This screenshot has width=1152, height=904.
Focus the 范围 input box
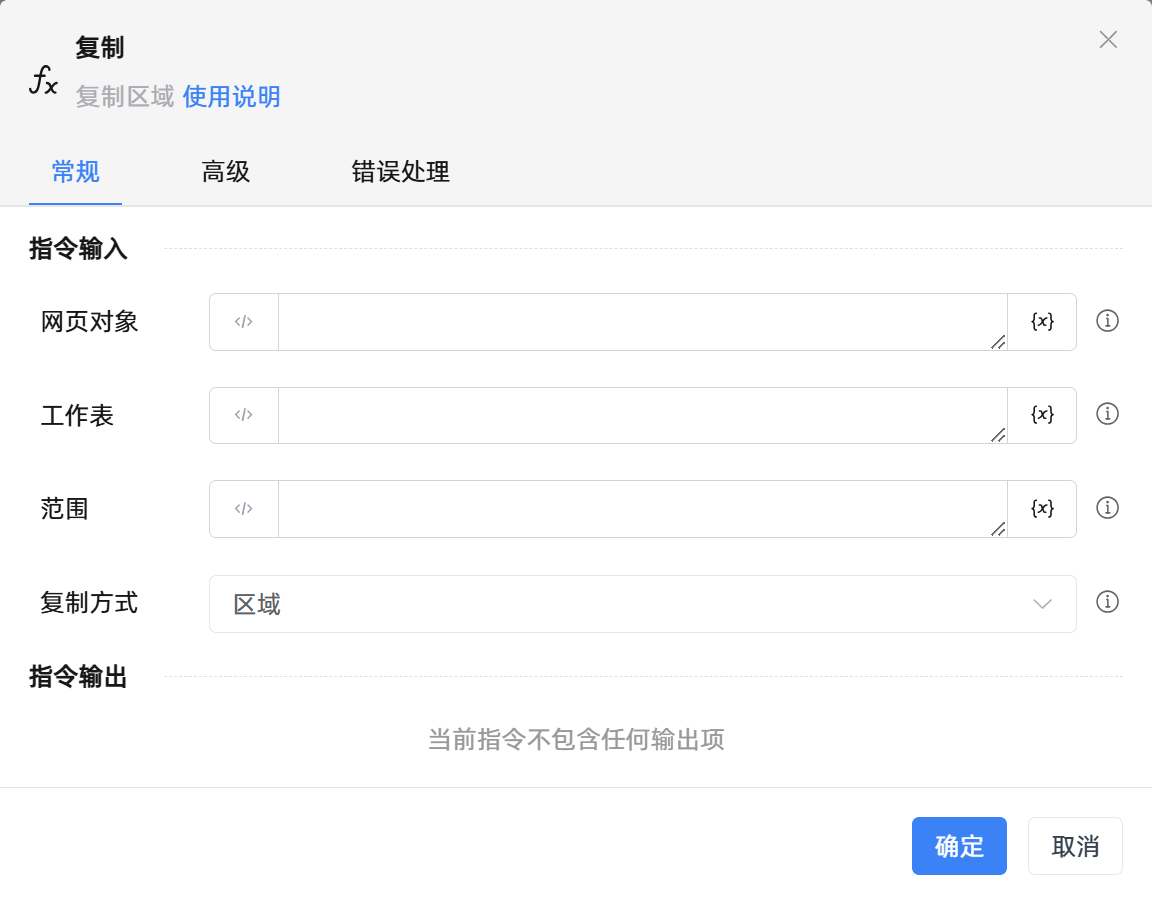(x=642, y=509)
